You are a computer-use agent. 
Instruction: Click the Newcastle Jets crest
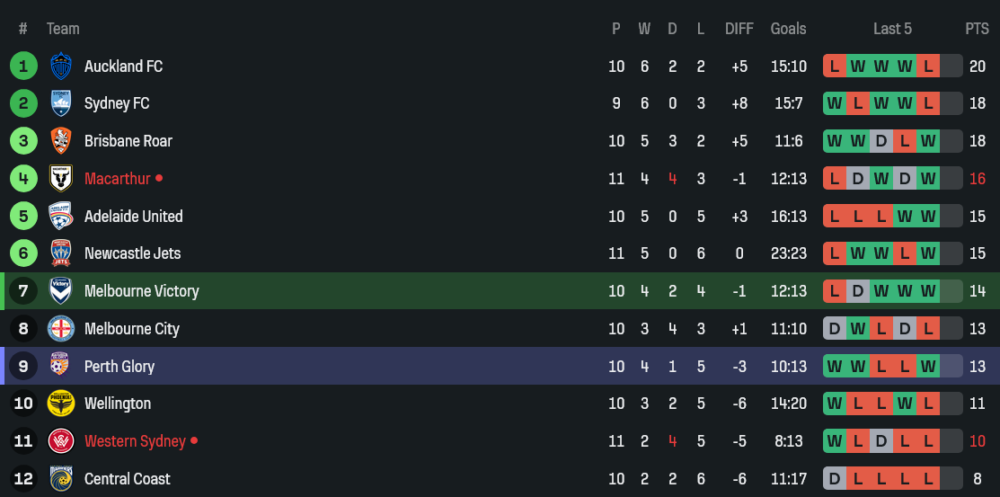[62, 253]
